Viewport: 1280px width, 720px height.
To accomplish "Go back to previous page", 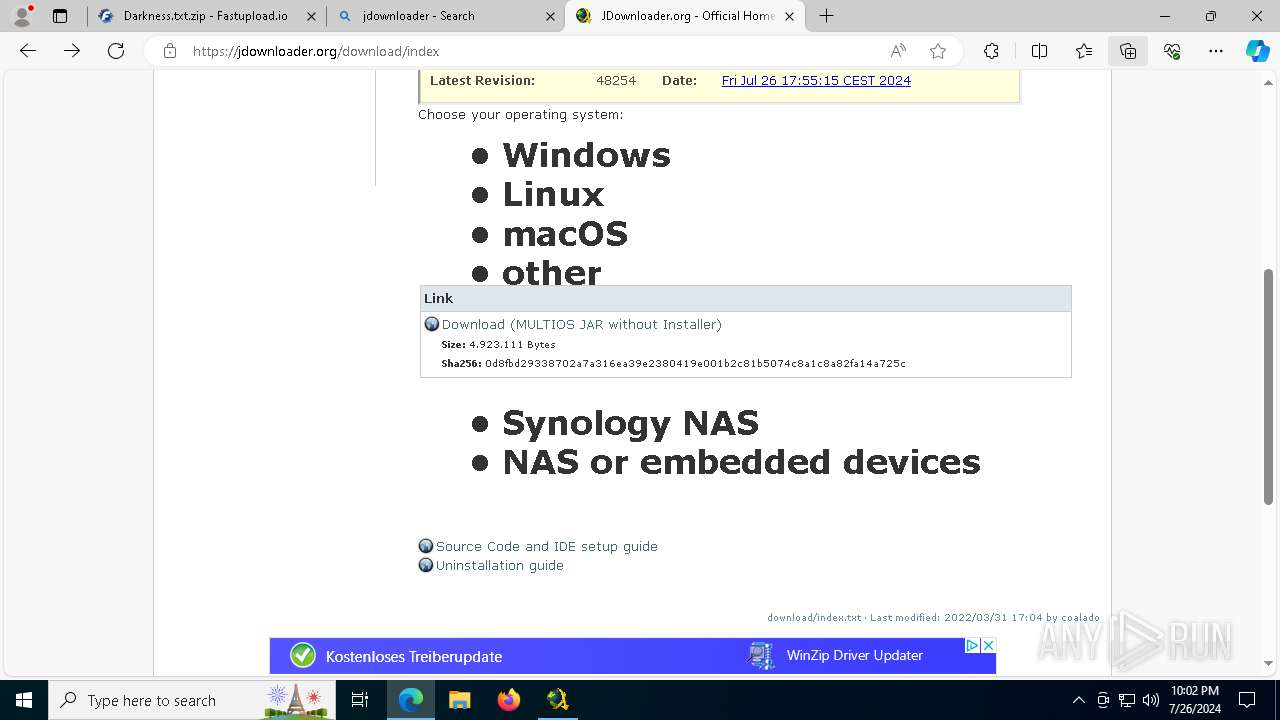I will [28, 51].
